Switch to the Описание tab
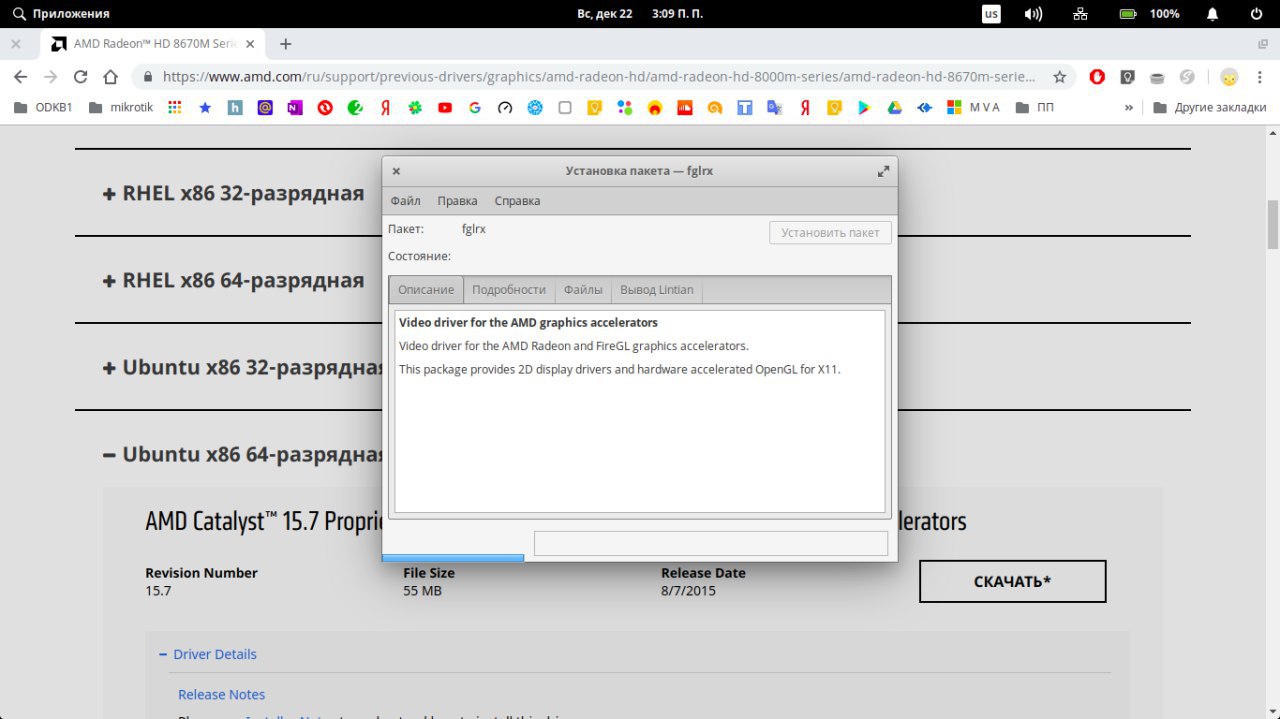 (426, 290)
